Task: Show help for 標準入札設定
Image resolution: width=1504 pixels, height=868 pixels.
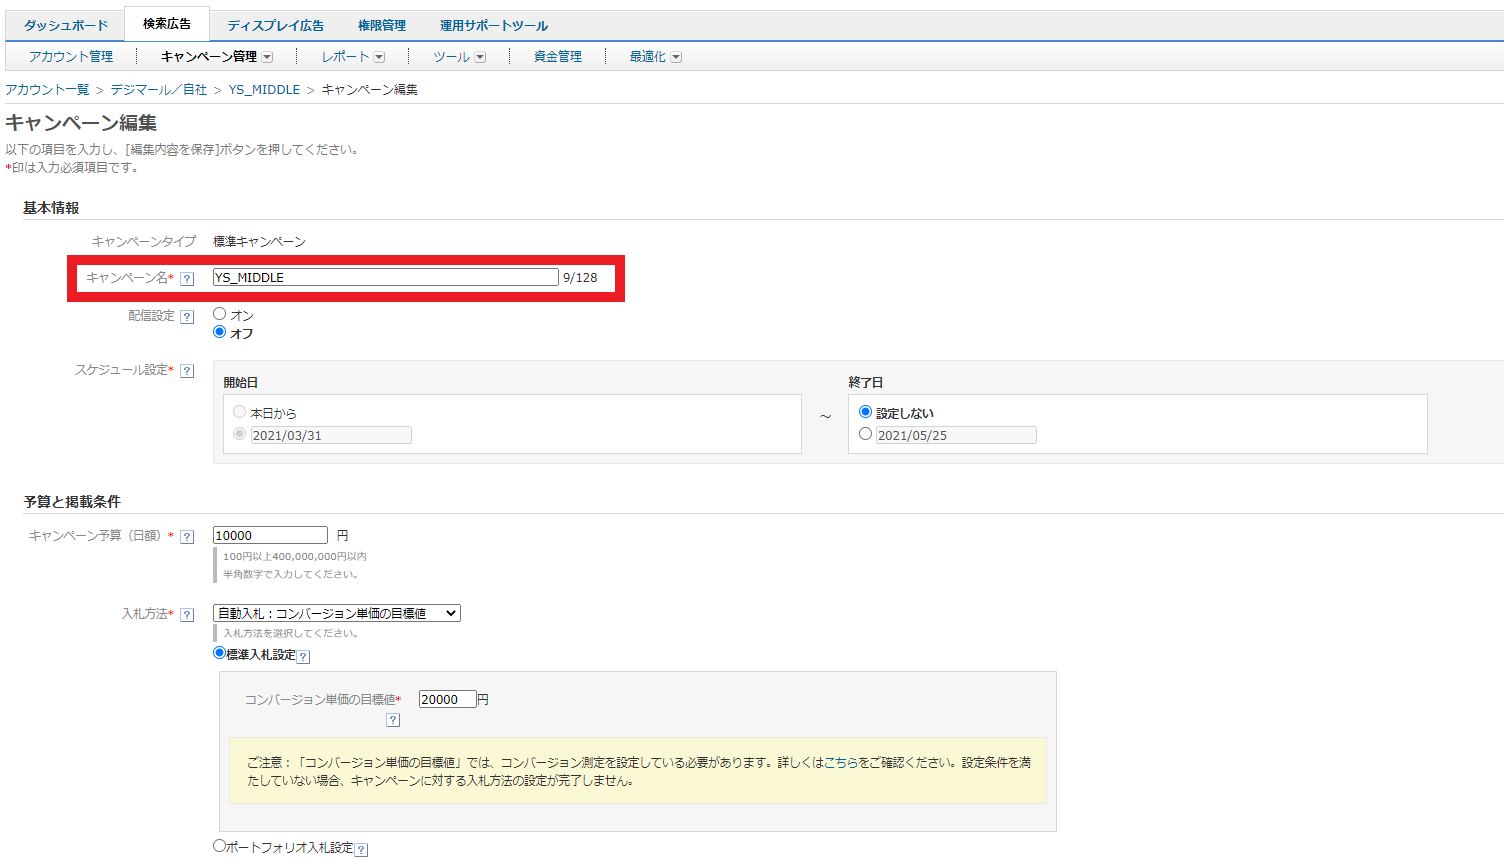Action: point(304,657)
